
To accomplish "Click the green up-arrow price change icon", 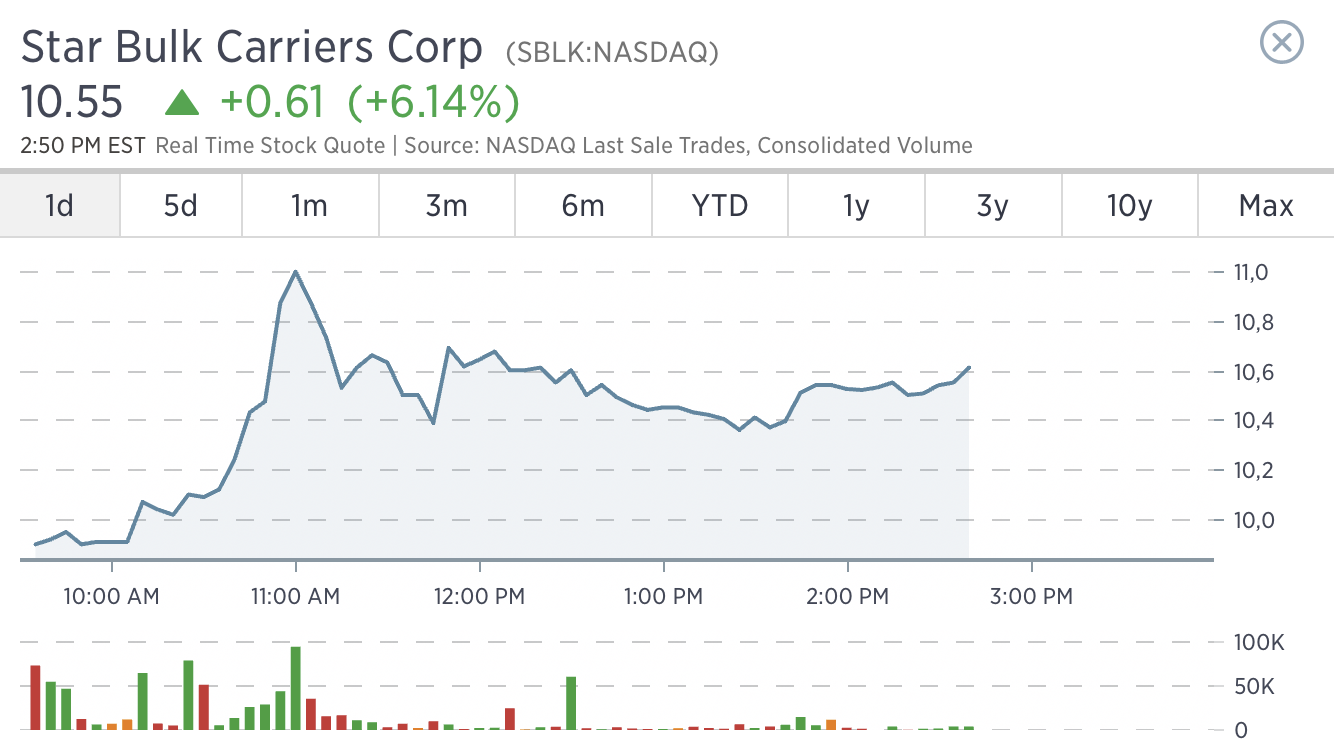I will coord(181,102).
